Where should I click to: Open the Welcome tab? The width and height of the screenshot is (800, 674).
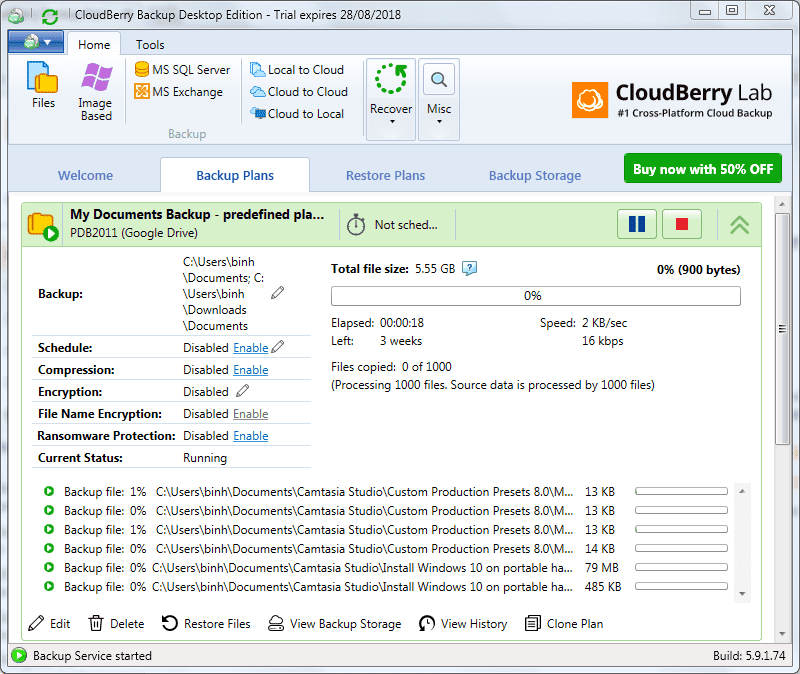85,176
